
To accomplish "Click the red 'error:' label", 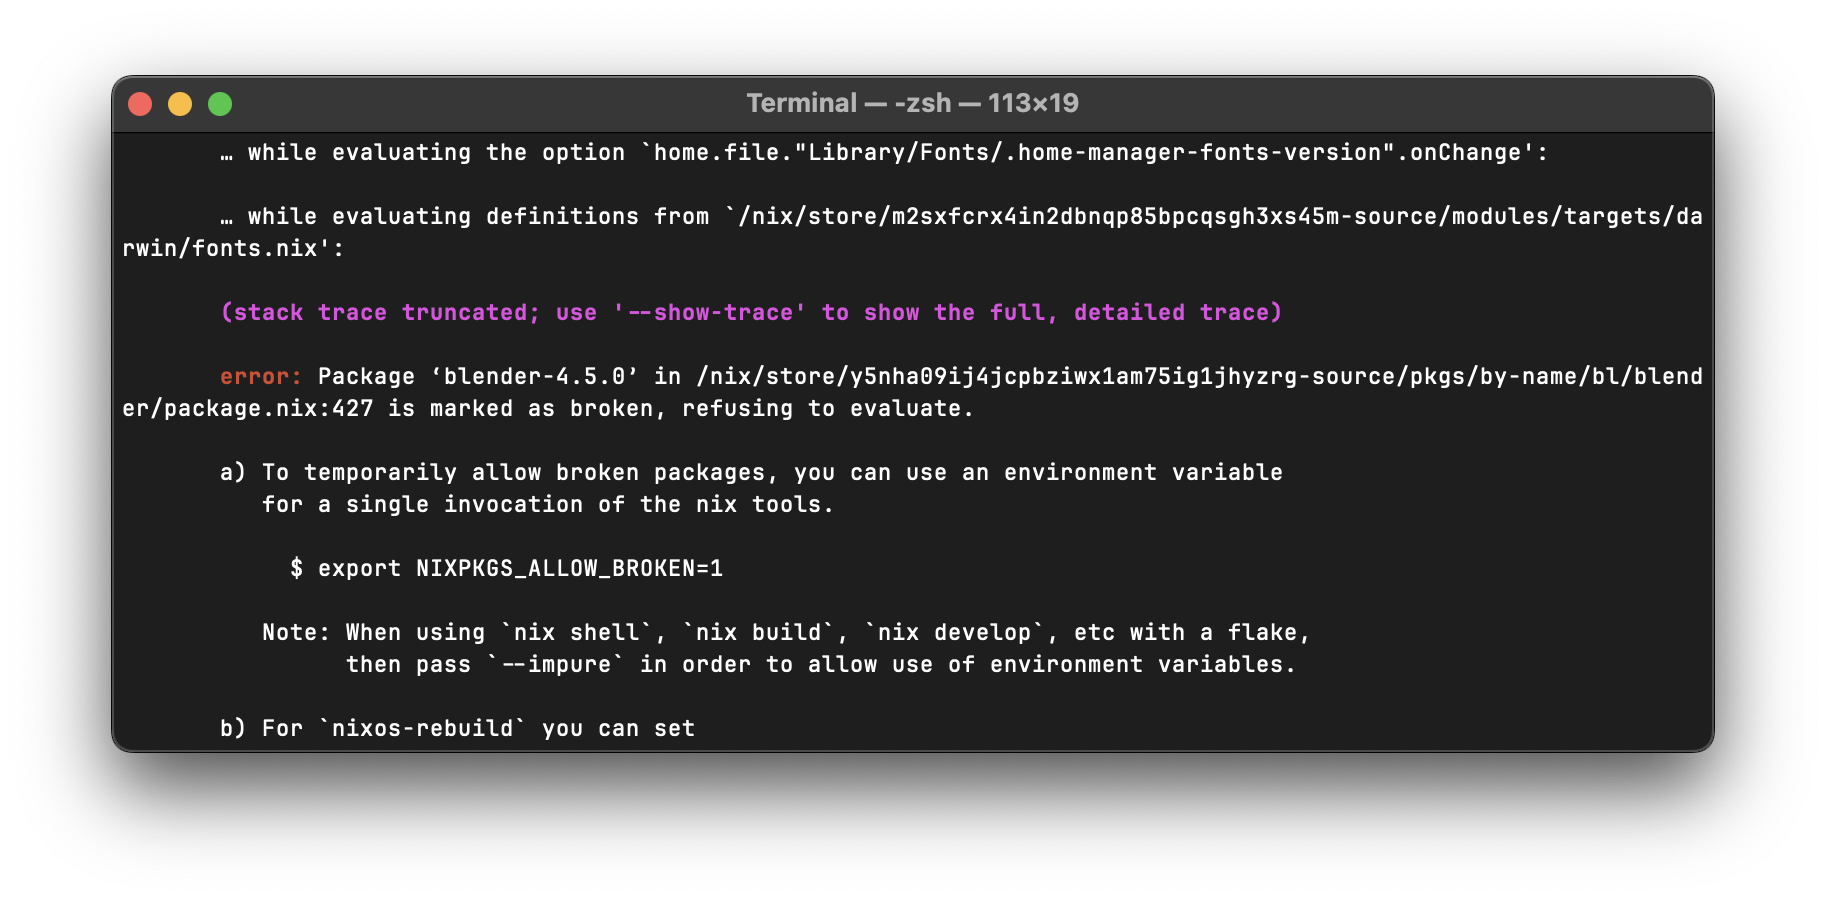I will [261, 377].
